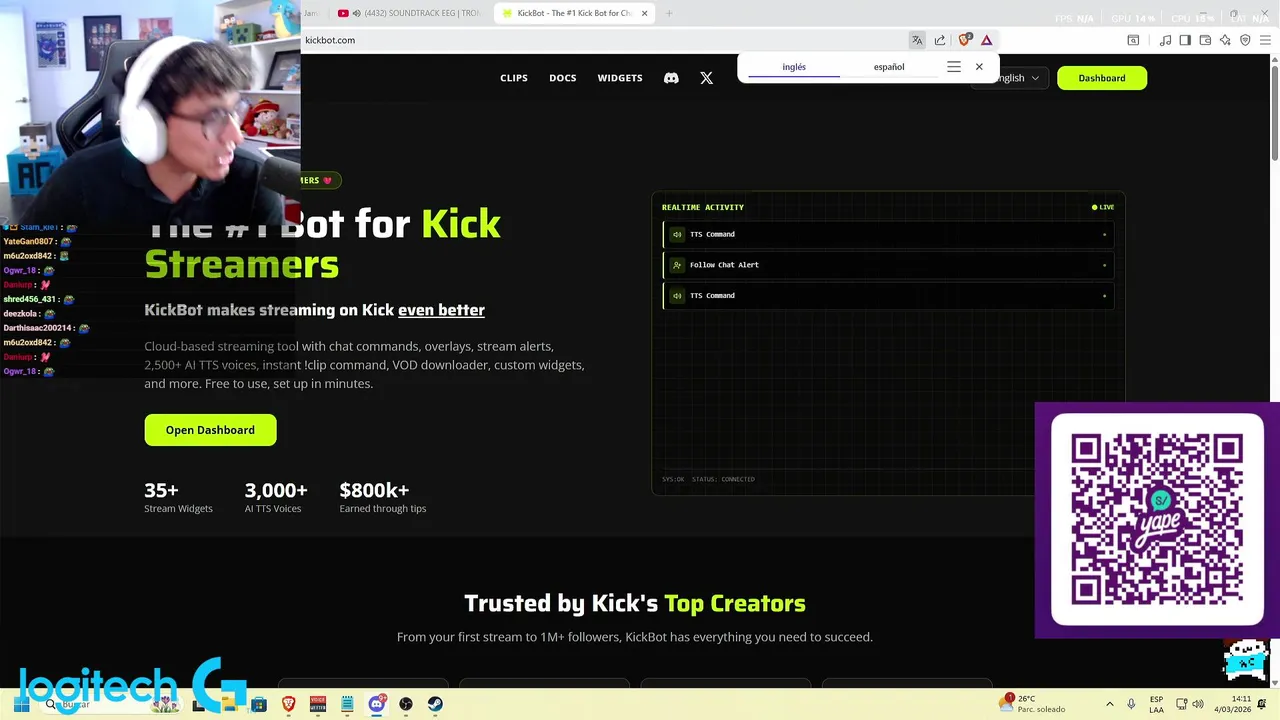Open the ESP LAA language switcher

pos(1156,704)
